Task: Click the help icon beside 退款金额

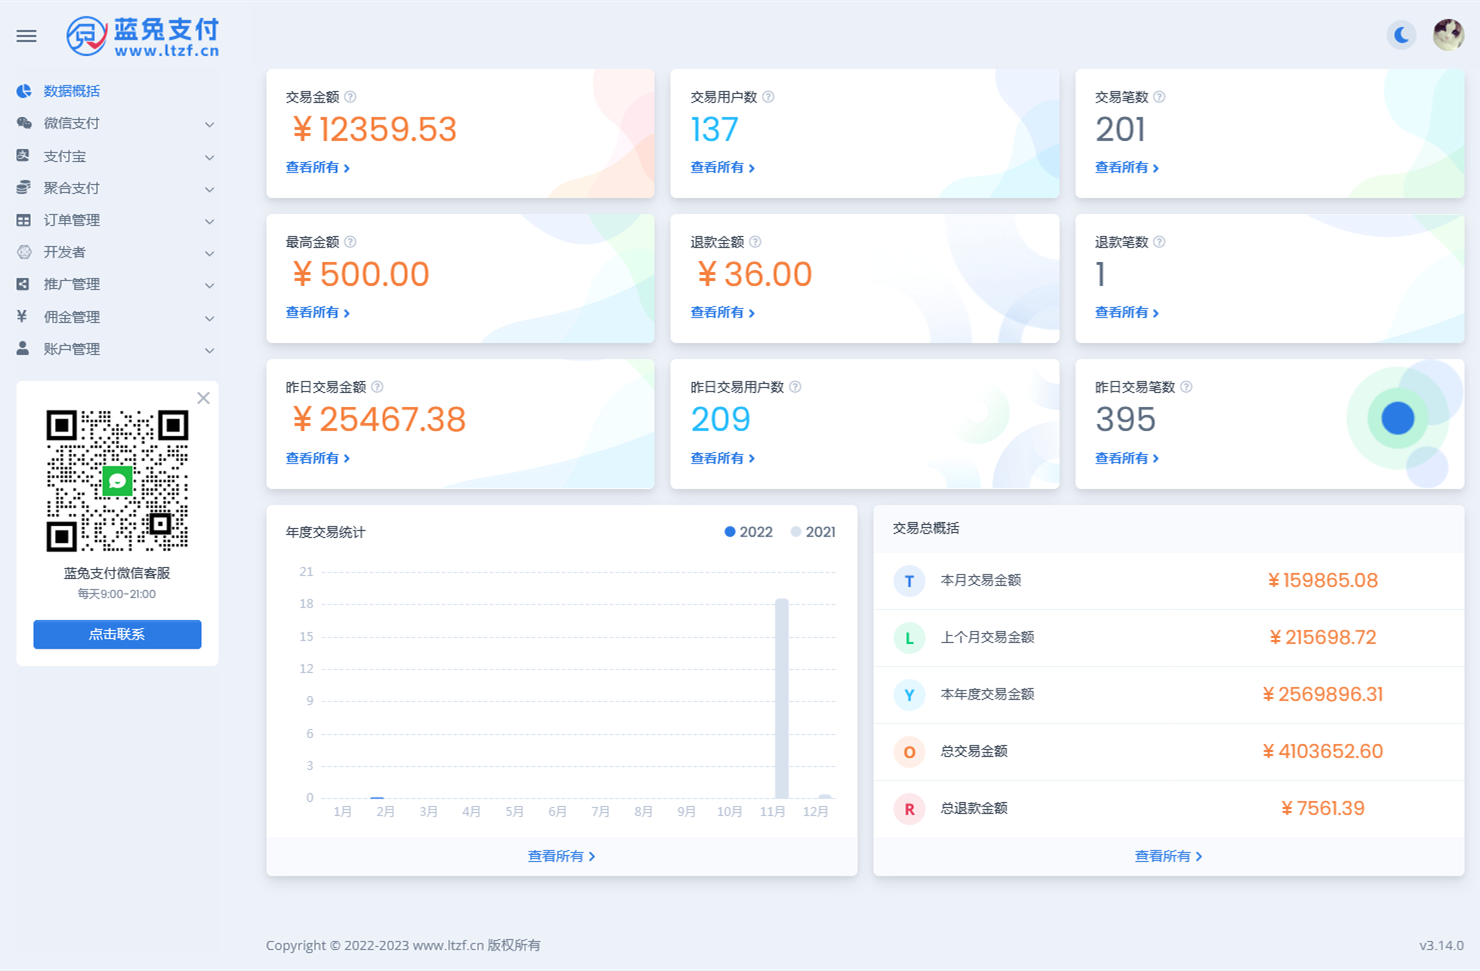Action: pyautogui.click(x=755, y=241)
